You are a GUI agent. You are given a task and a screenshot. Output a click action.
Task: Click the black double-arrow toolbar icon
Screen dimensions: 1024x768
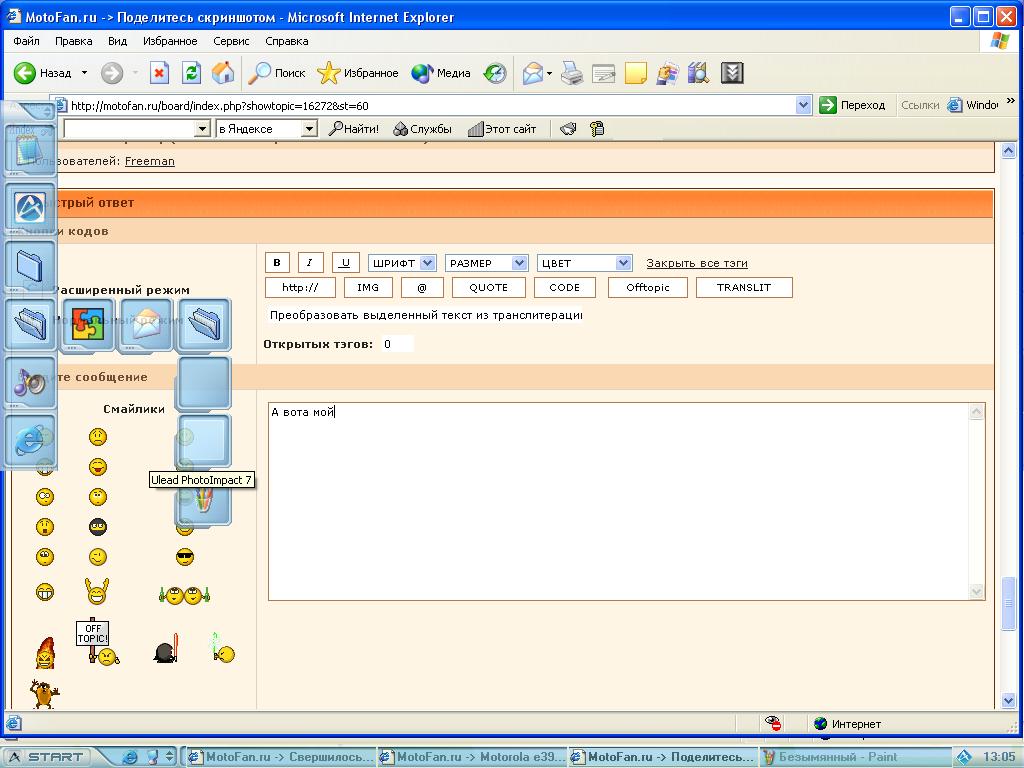(x=732, y=73)
